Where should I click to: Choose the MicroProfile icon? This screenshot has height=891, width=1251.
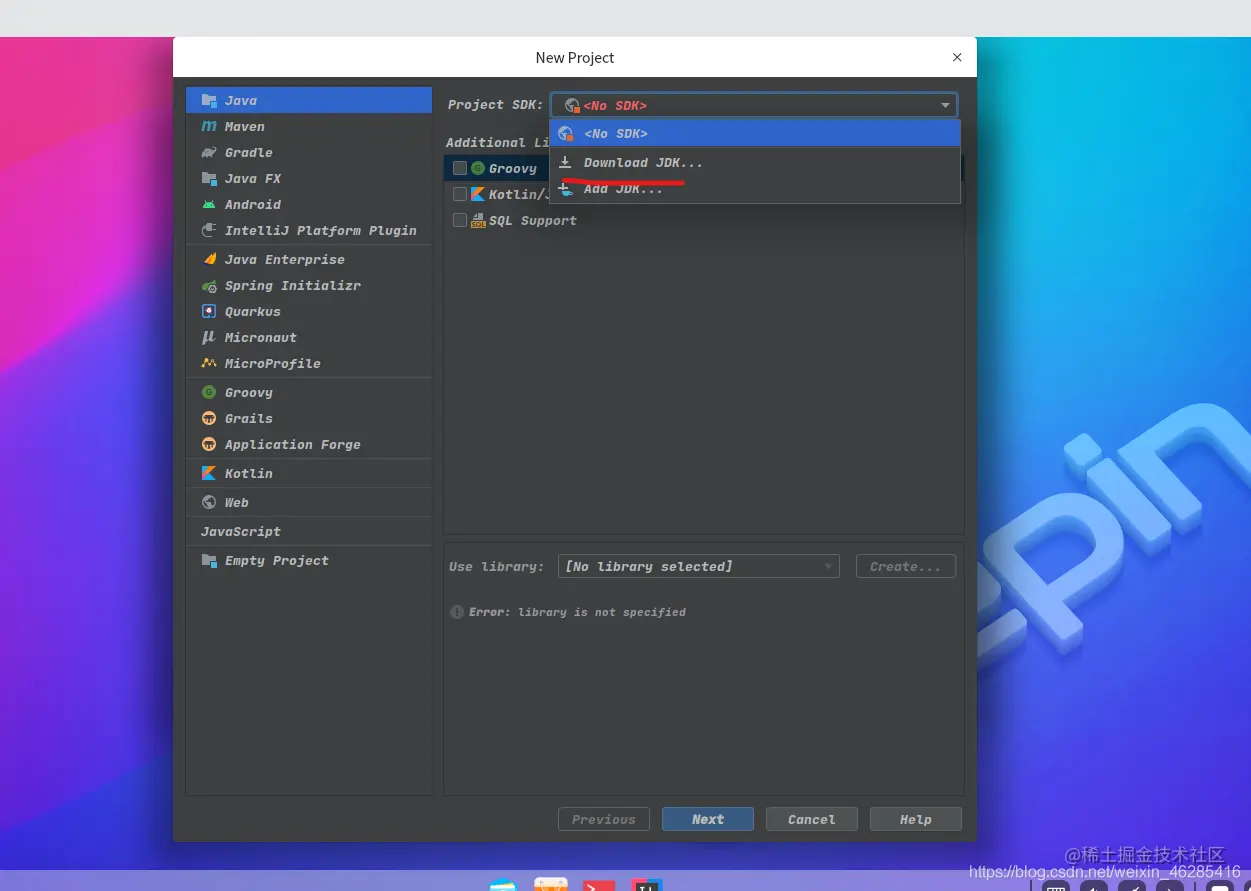point(209,363)
